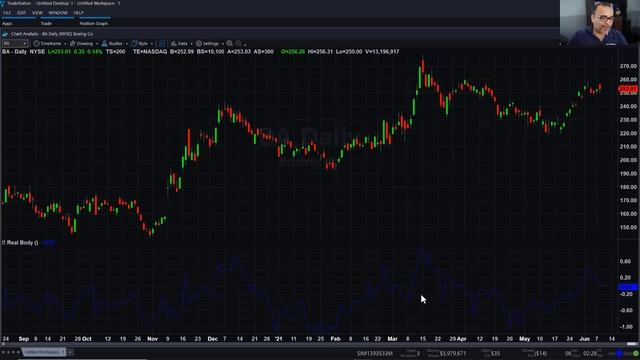Toggle the highlighted blue toolbar button

pyautogui.click(x=162, y=44)
